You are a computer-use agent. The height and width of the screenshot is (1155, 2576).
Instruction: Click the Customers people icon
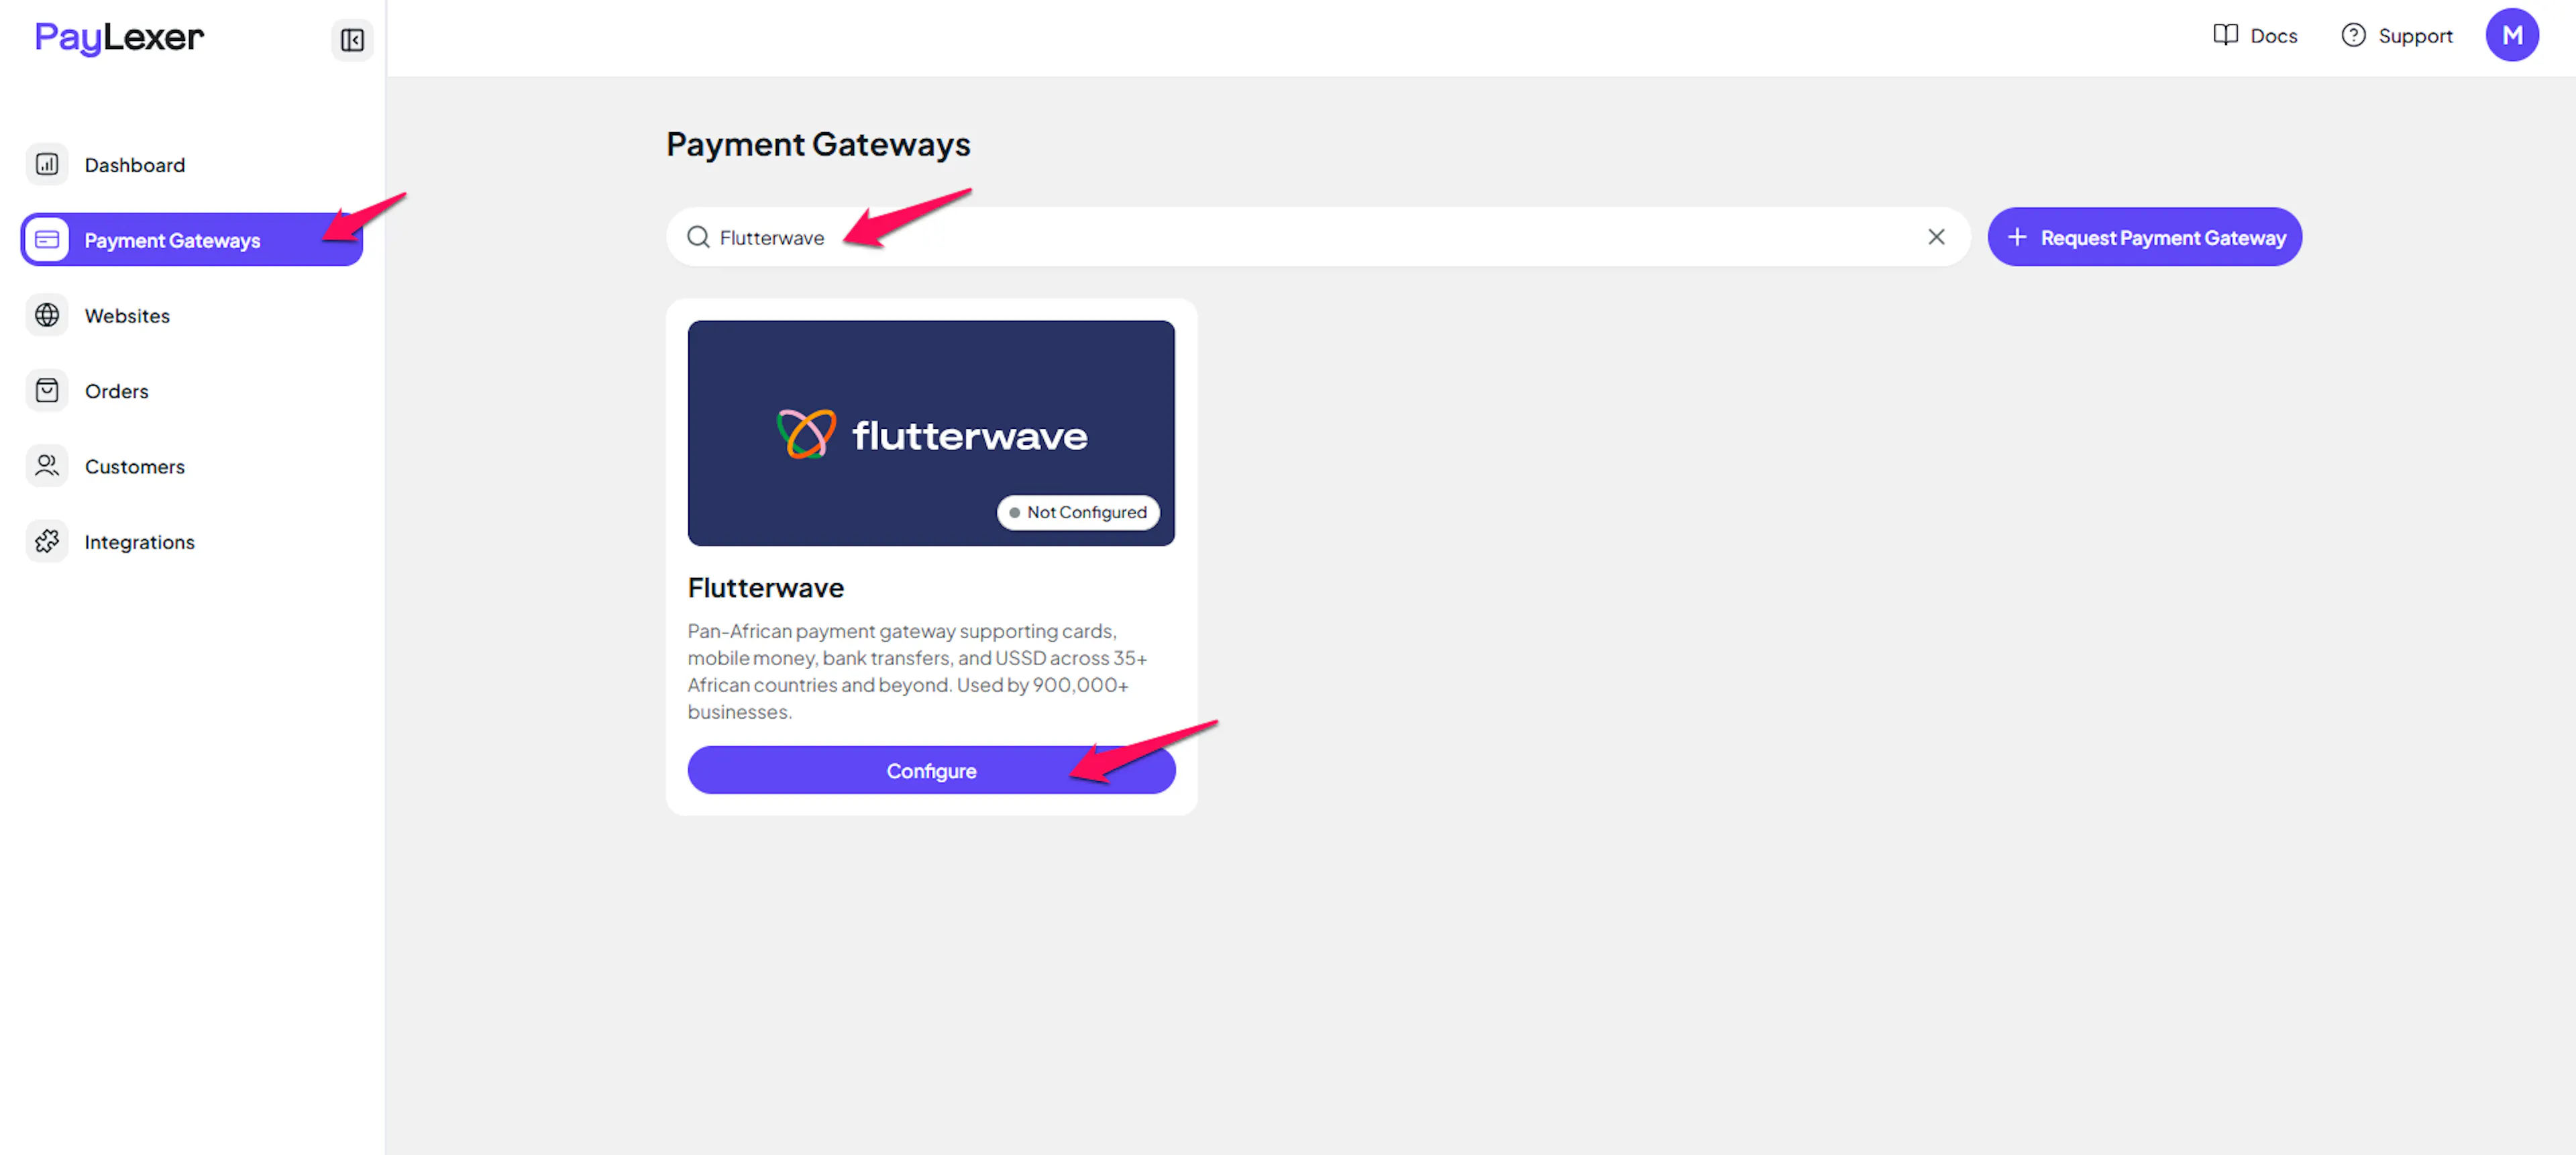coord(47,466)
